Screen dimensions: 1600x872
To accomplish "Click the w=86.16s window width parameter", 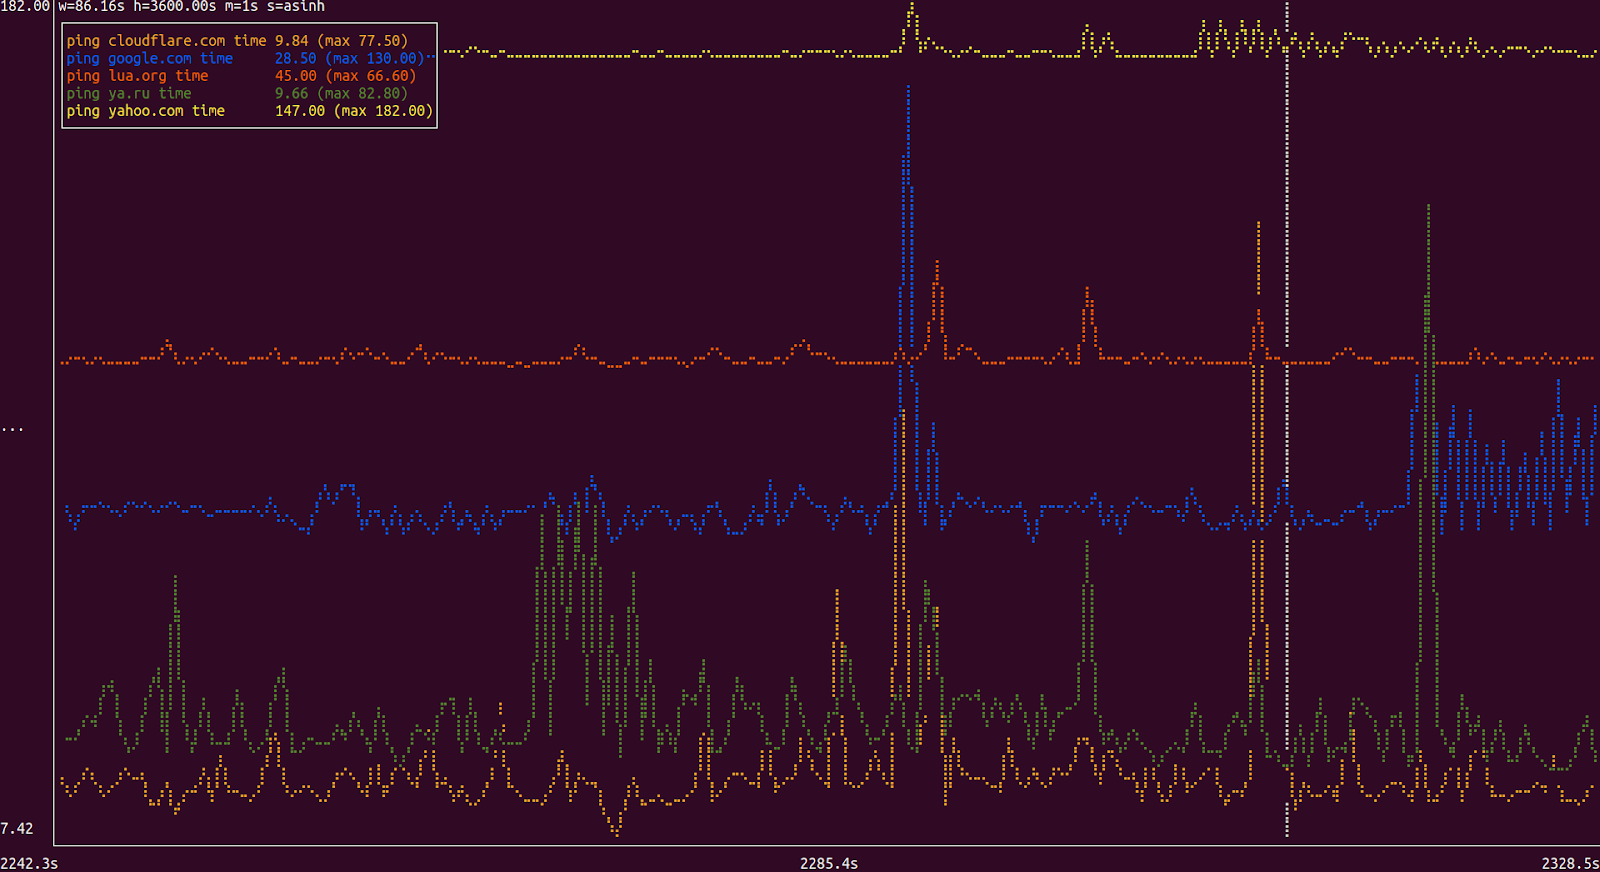I will pos(92,7).
